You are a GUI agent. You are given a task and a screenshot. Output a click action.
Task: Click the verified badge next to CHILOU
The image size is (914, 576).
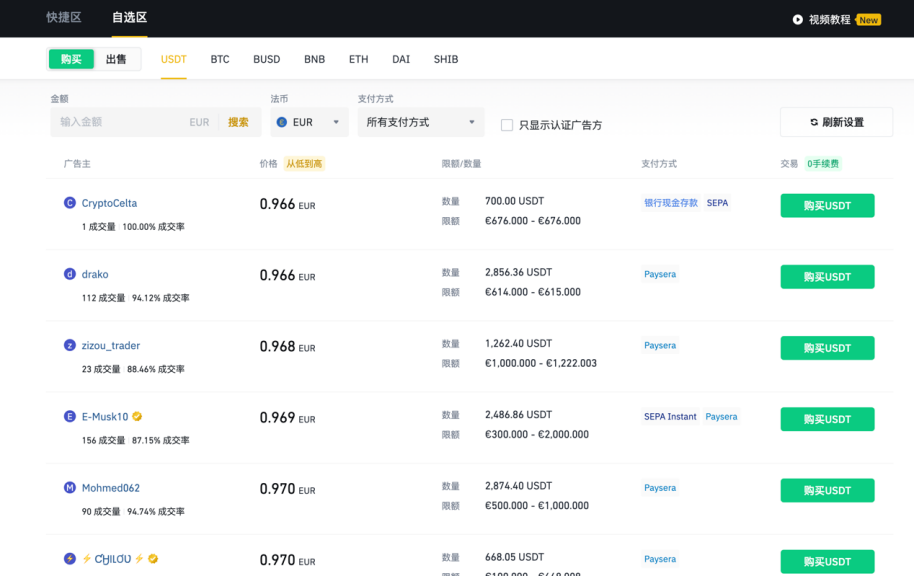tap(153, 558)
